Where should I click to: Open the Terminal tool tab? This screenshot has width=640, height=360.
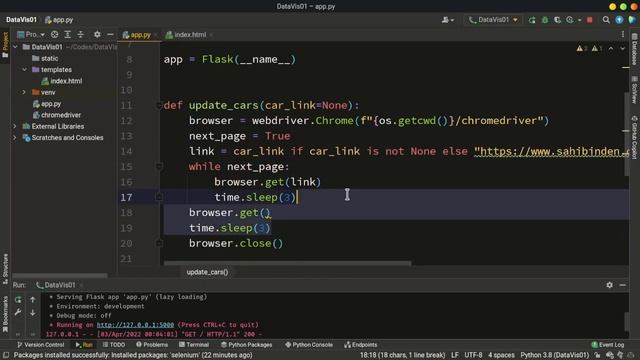194,345
